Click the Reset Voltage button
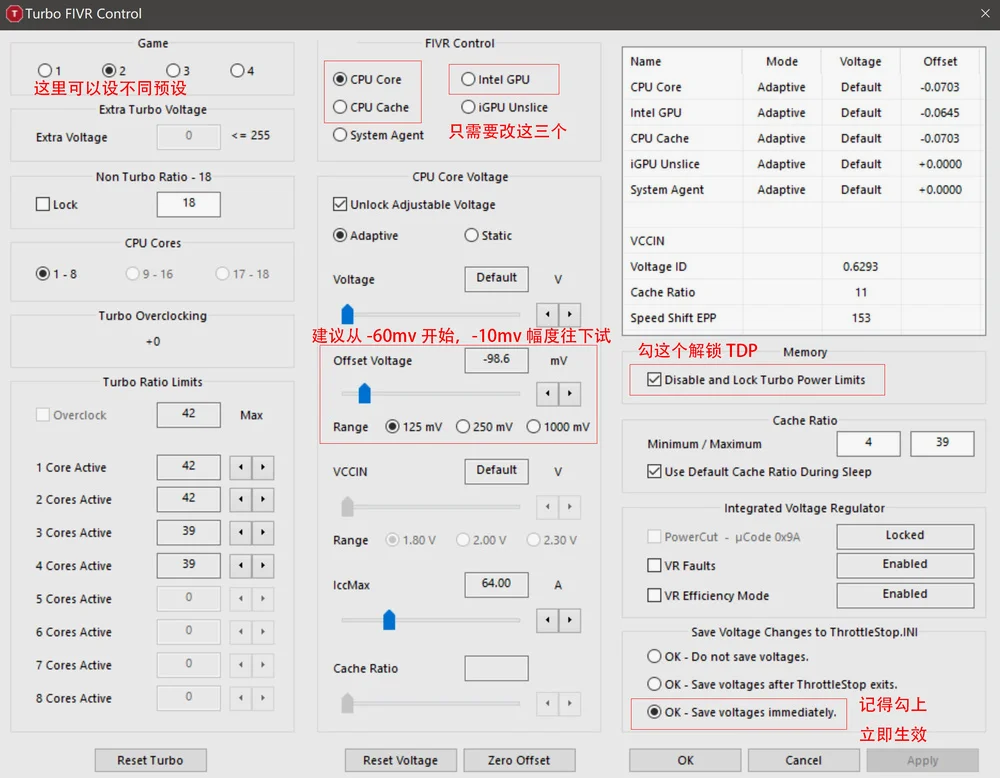 pos(401,760)
